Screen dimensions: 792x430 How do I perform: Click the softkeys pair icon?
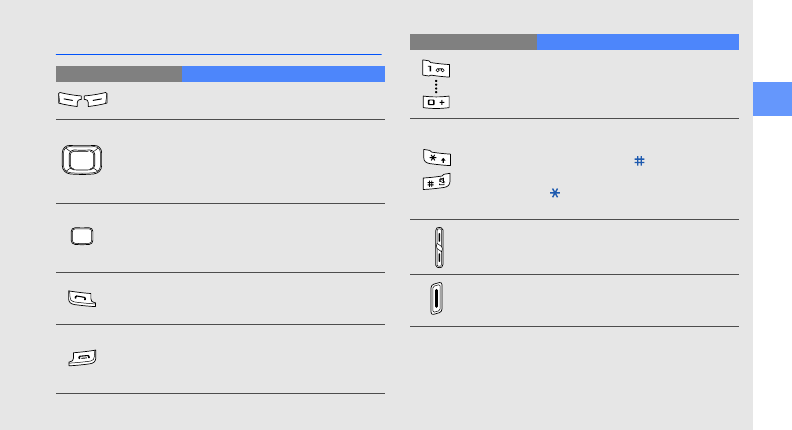point(81,99)
